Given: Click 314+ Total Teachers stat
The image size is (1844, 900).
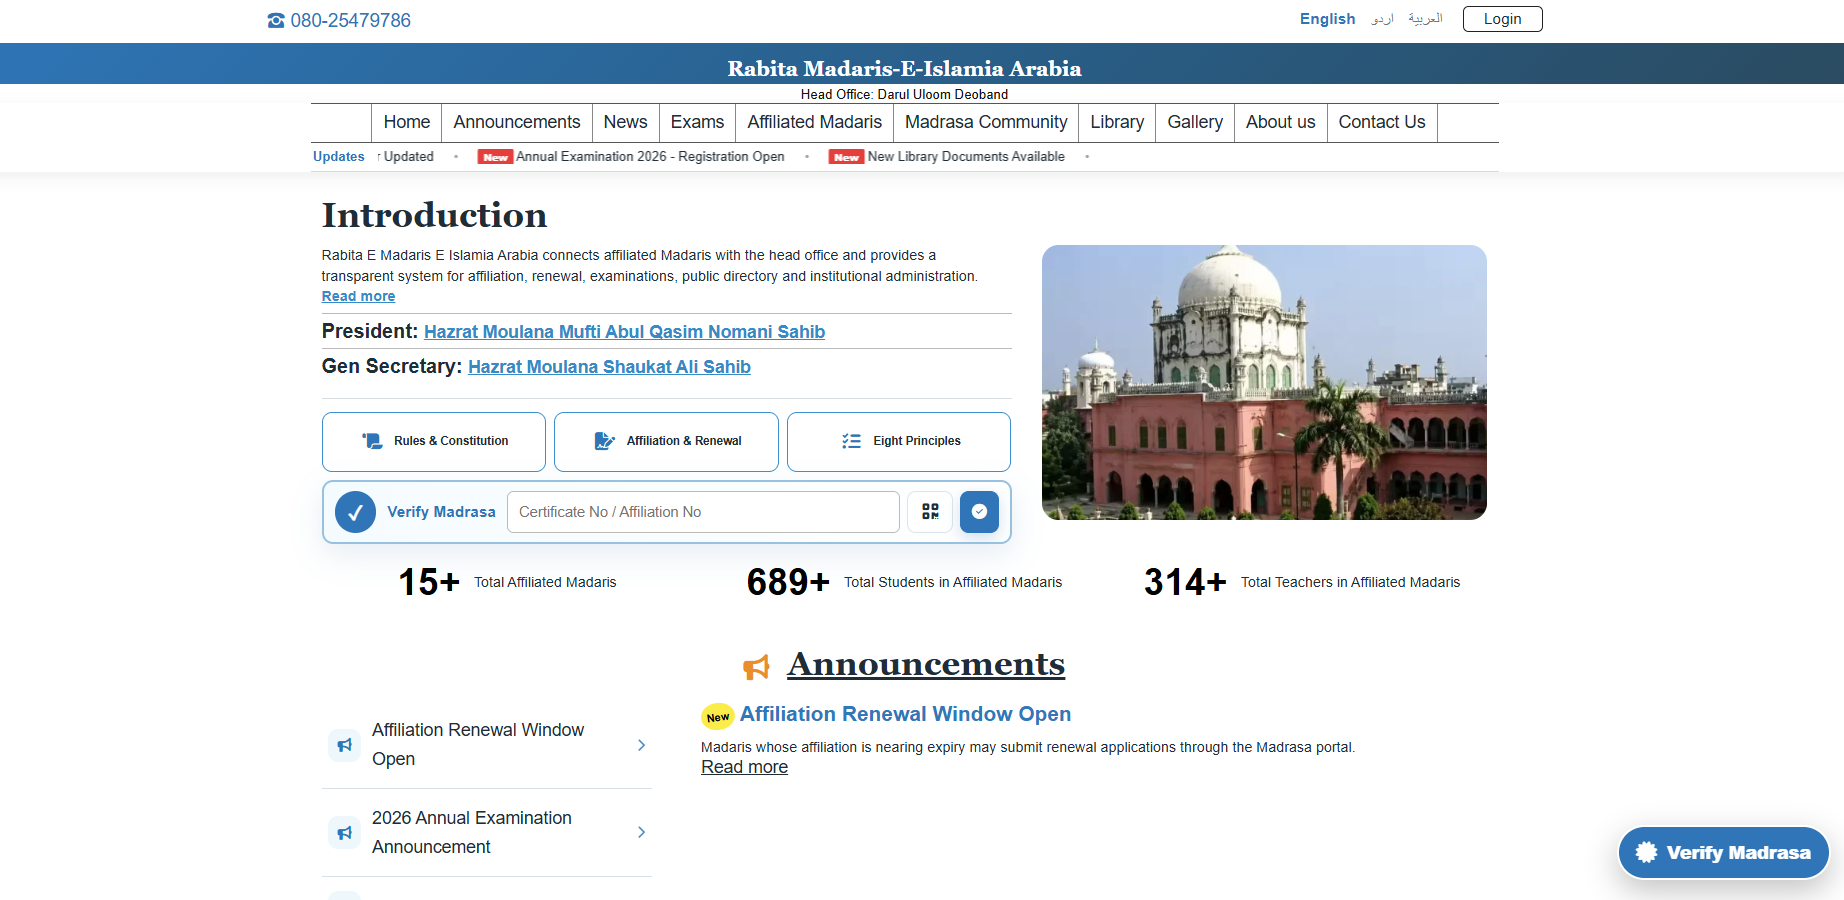Looking at the screenshot, I should (x=1302, y=582).
